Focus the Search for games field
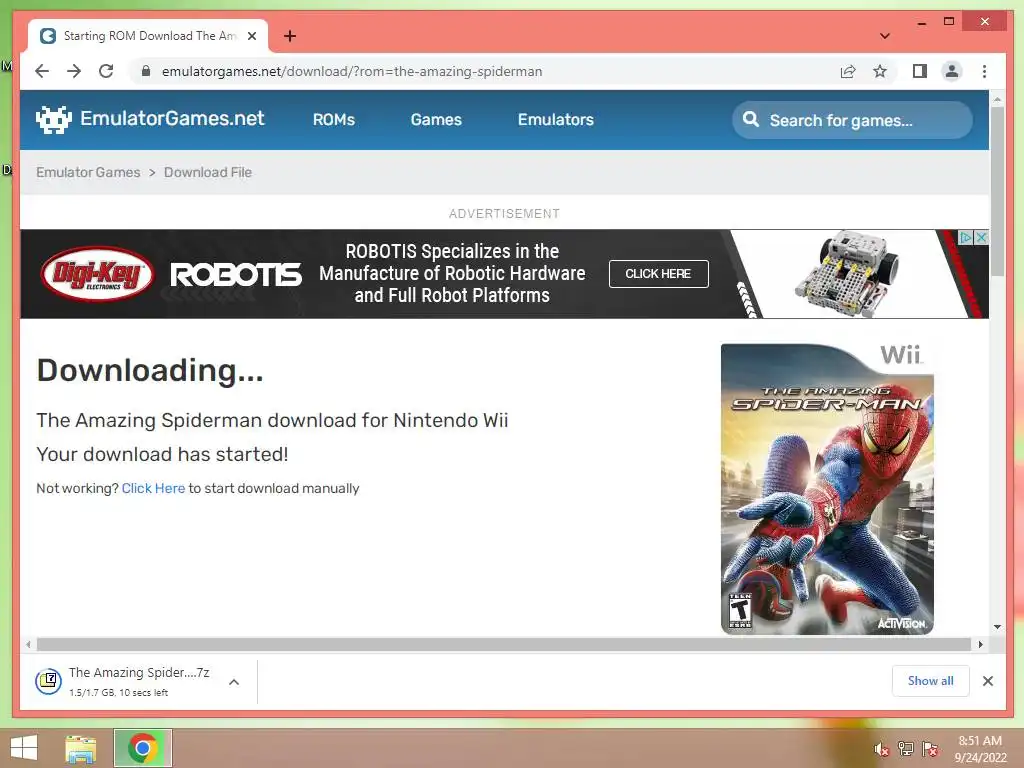This screenshot has height=768, width=1024. (852, 120)
